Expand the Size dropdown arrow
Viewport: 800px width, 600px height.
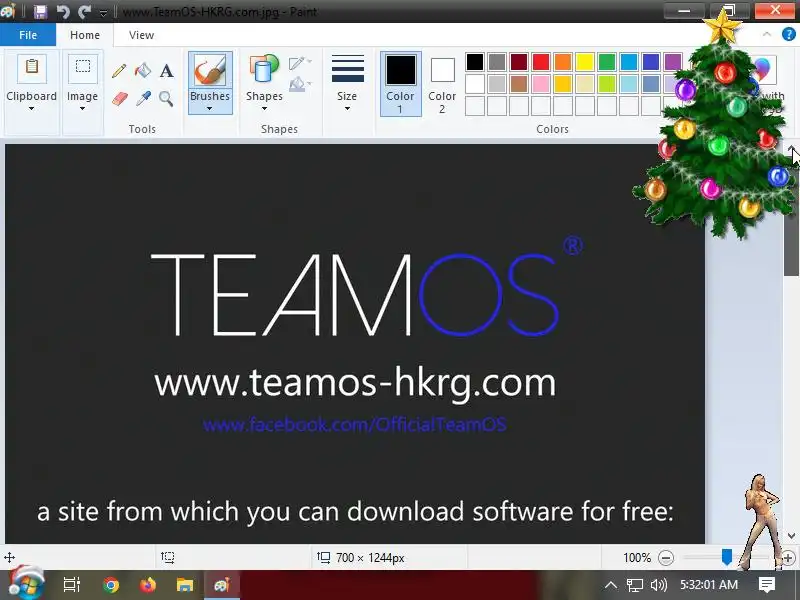pos(347,108)
